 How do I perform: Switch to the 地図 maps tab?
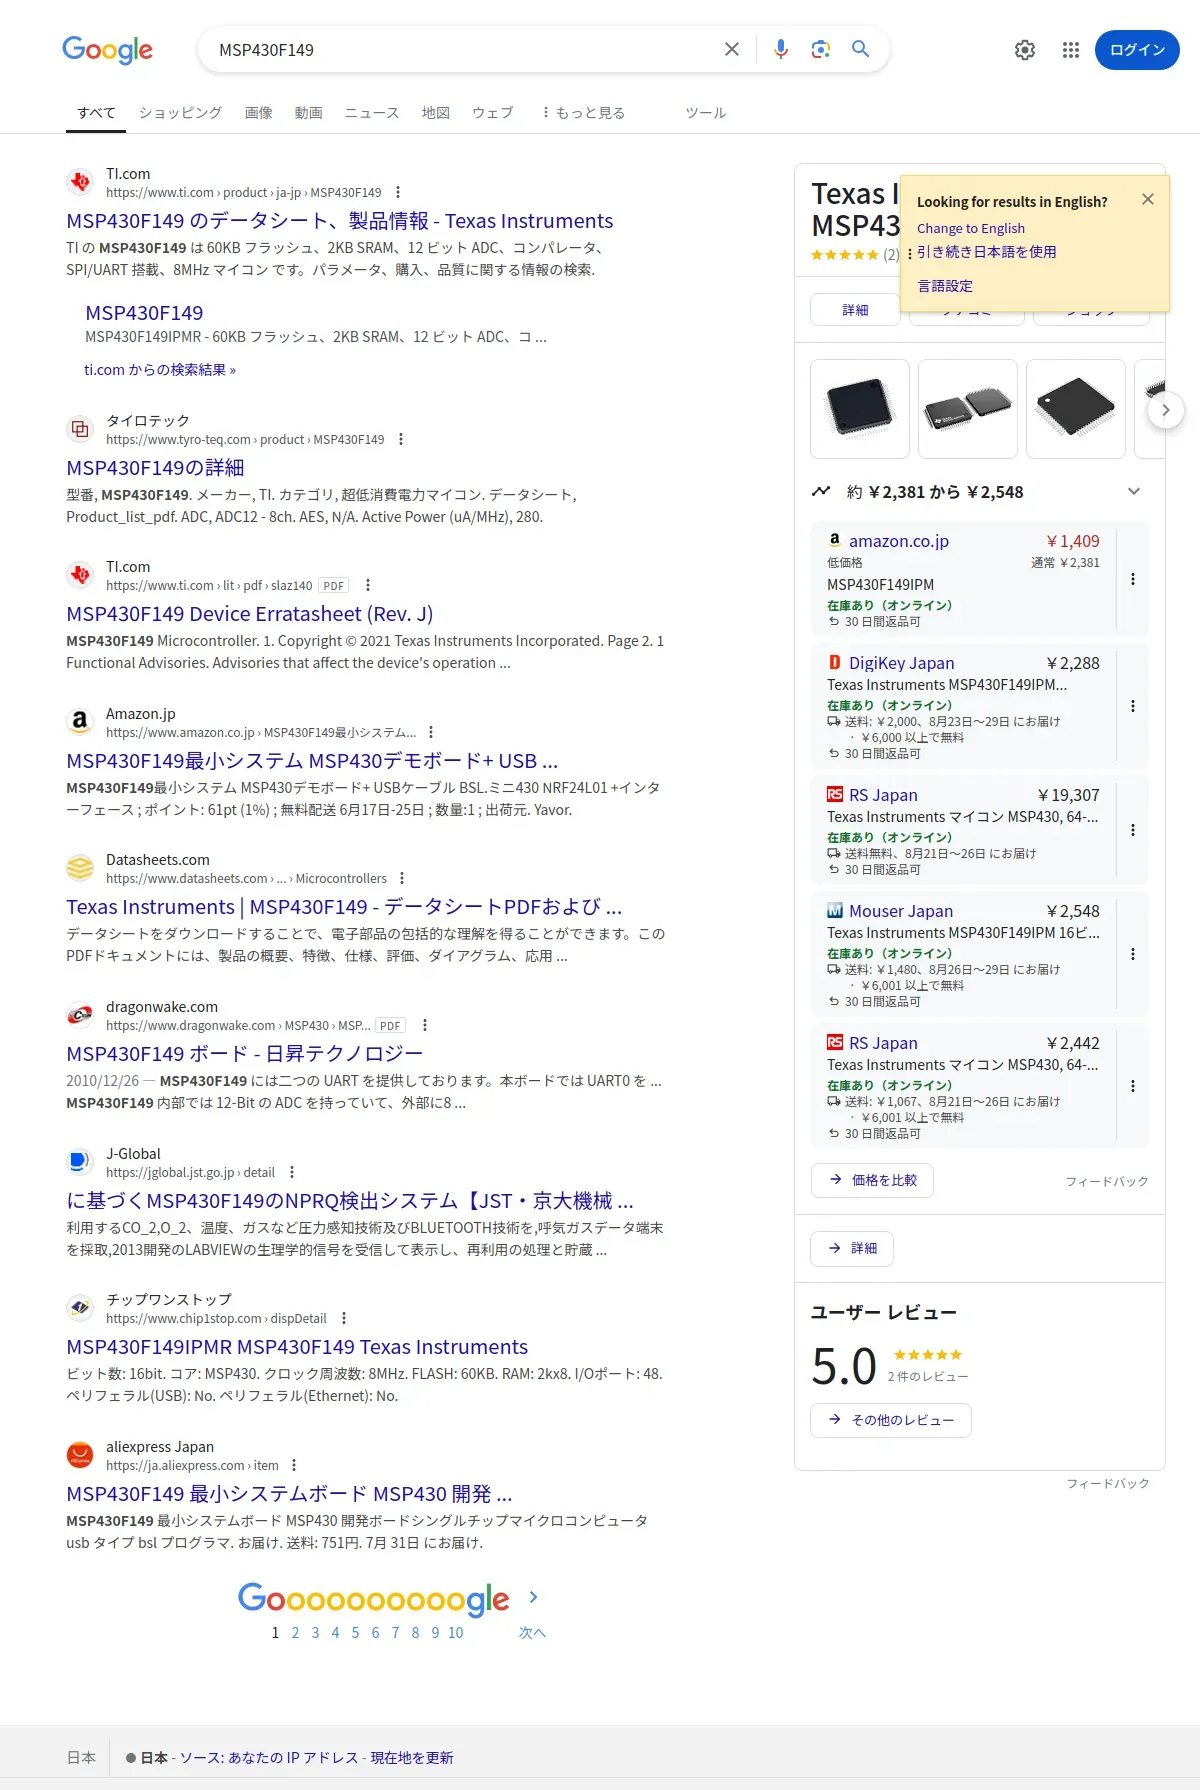click(x=436, y=113)
